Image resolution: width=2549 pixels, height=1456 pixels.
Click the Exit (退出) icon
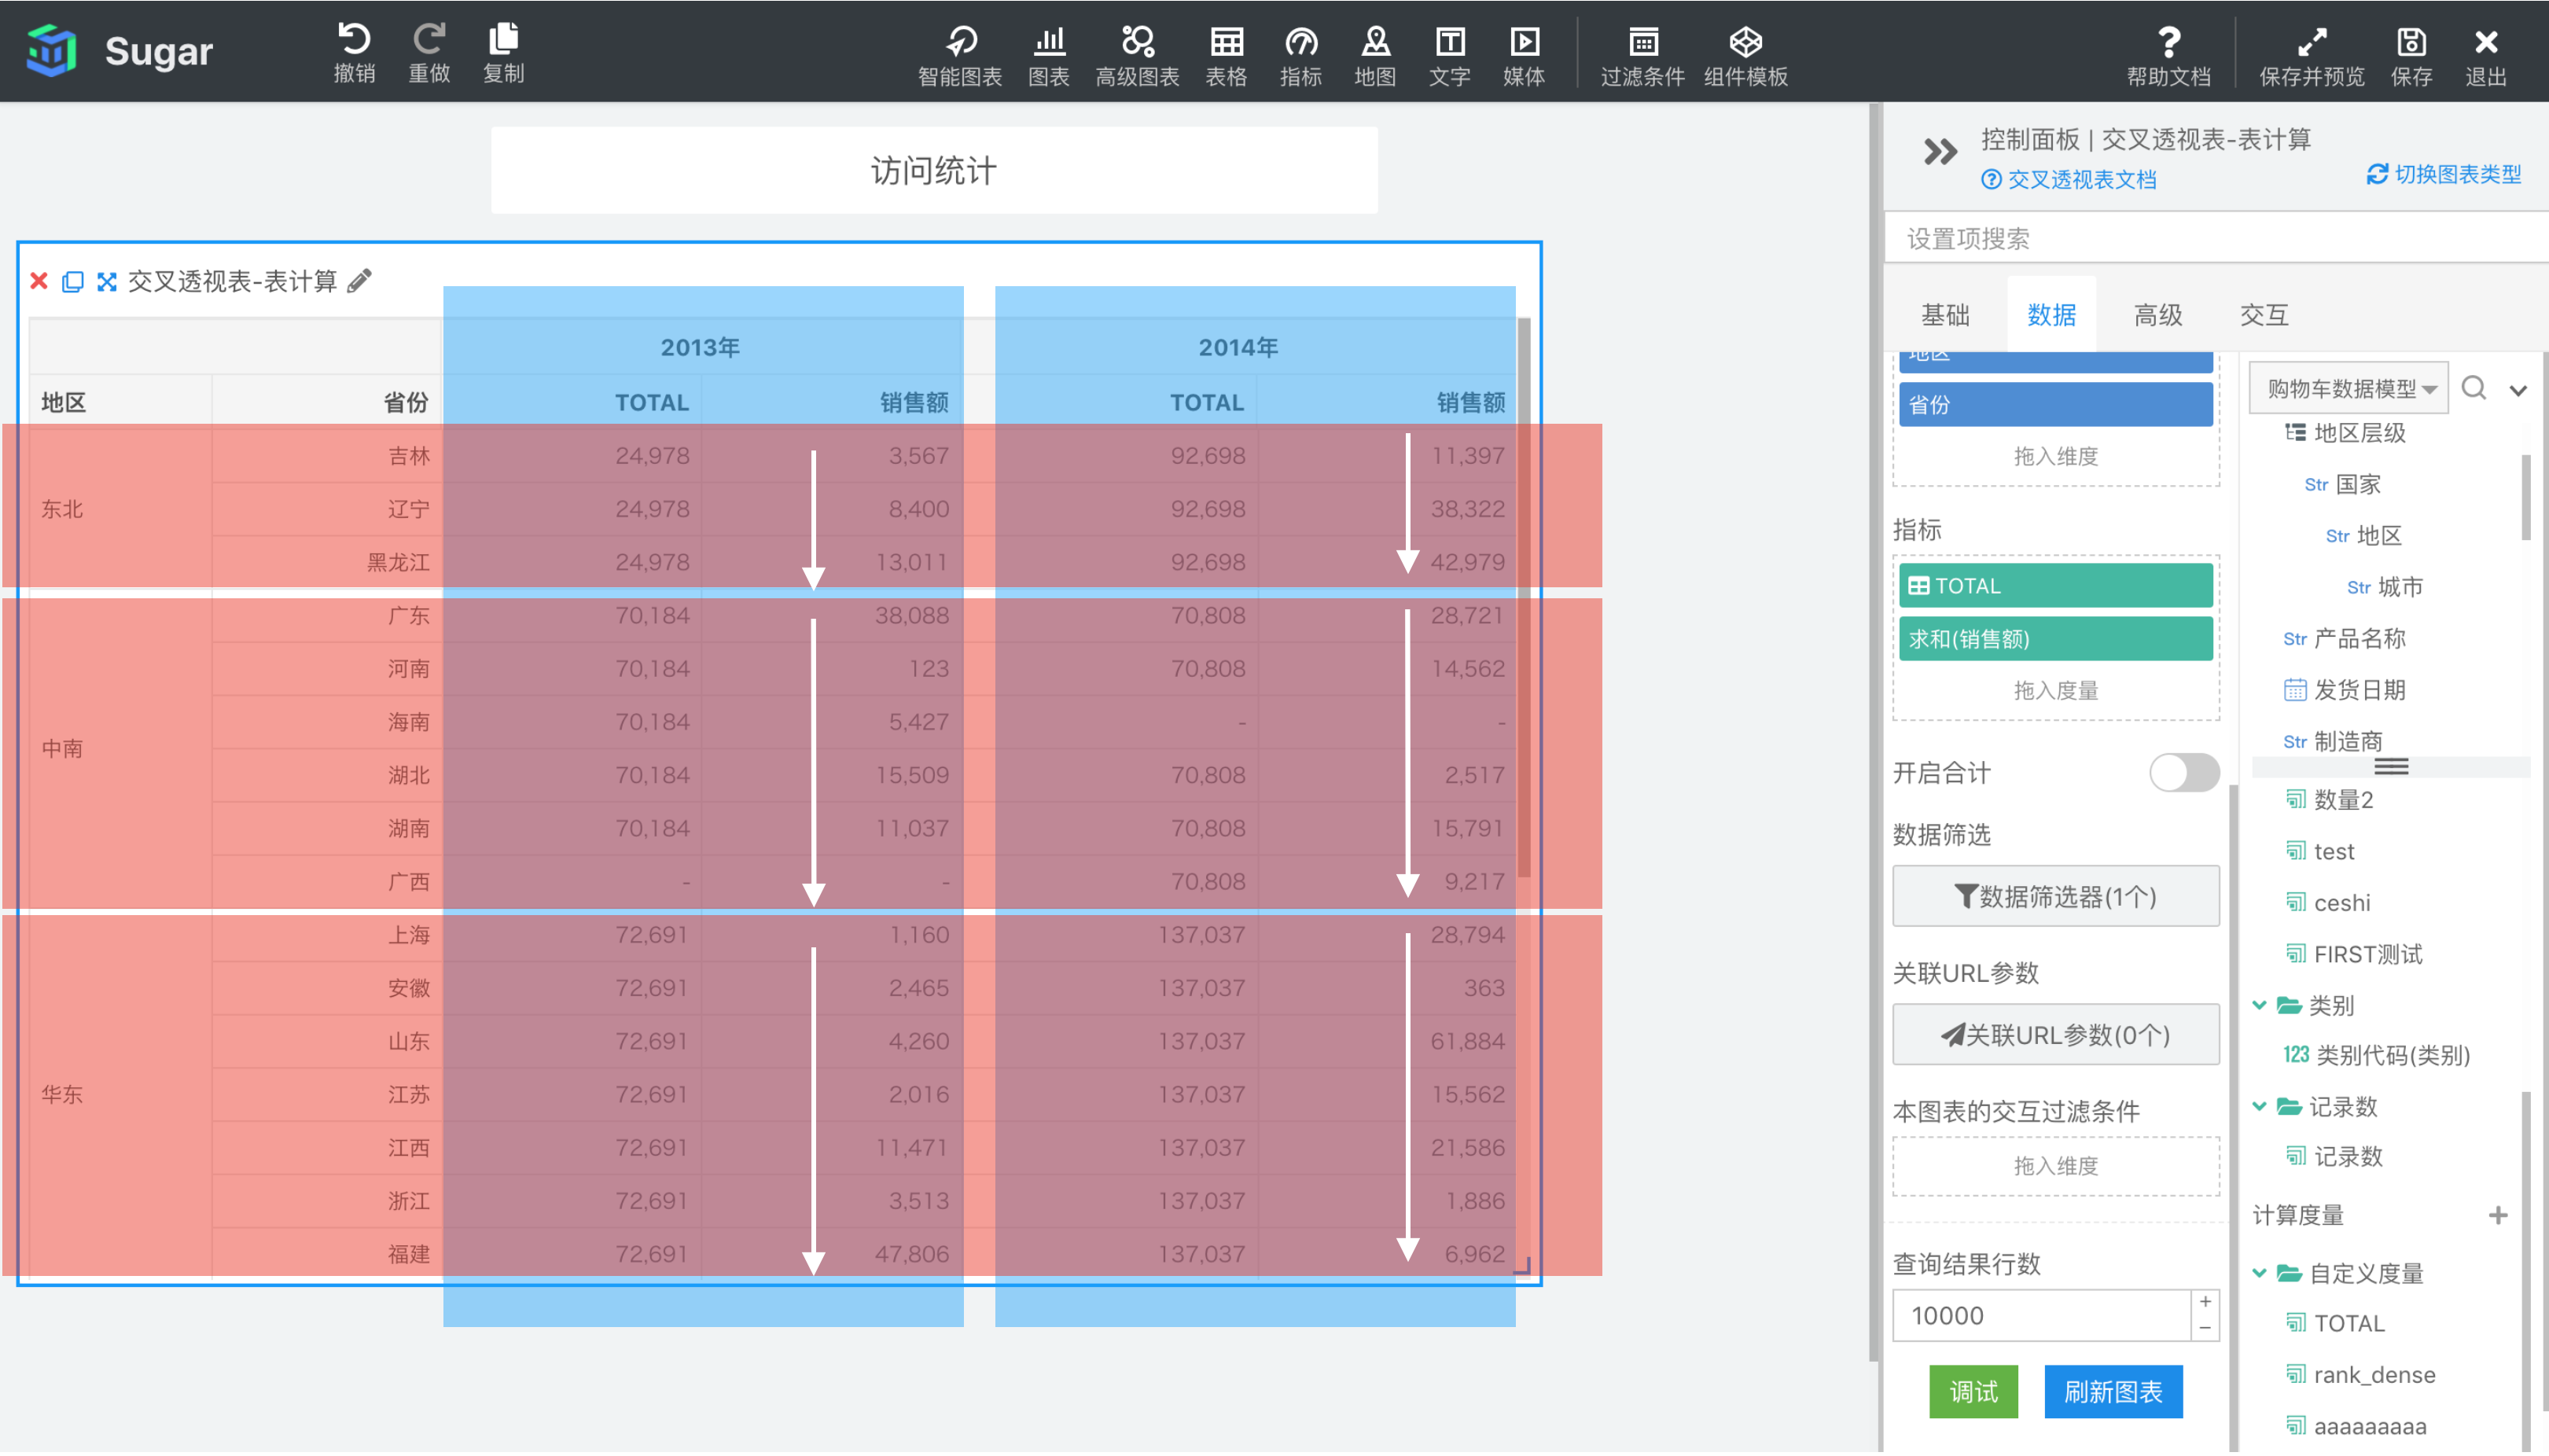(x=2486, y=55)
